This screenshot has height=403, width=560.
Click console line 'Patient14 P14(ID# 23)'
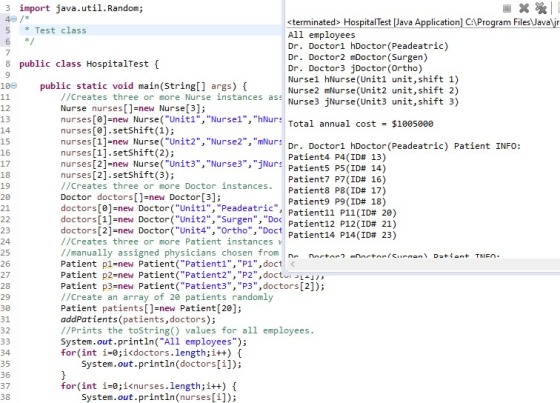(x=342, y=235)
